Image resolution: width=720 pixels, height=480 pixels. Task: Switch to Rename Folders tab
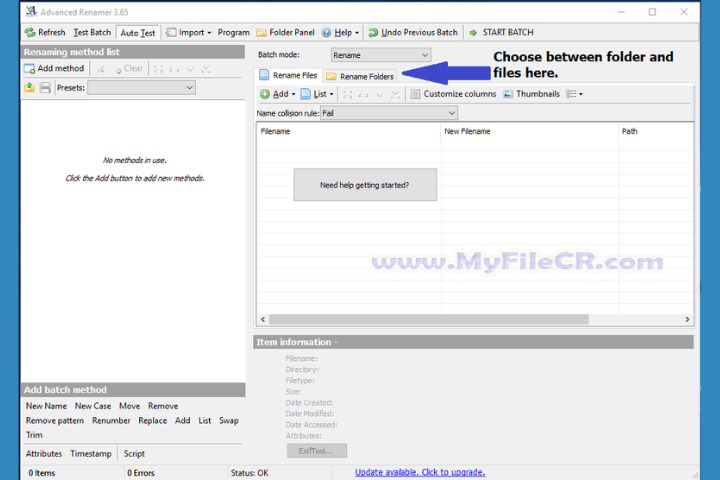click(360, 76)
